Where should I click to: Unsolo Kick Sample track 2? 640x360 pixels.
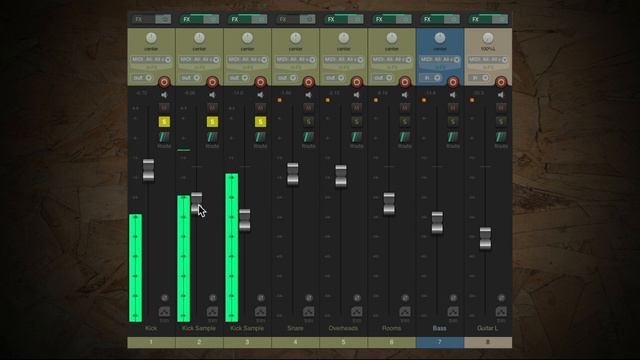coord(212,122)
